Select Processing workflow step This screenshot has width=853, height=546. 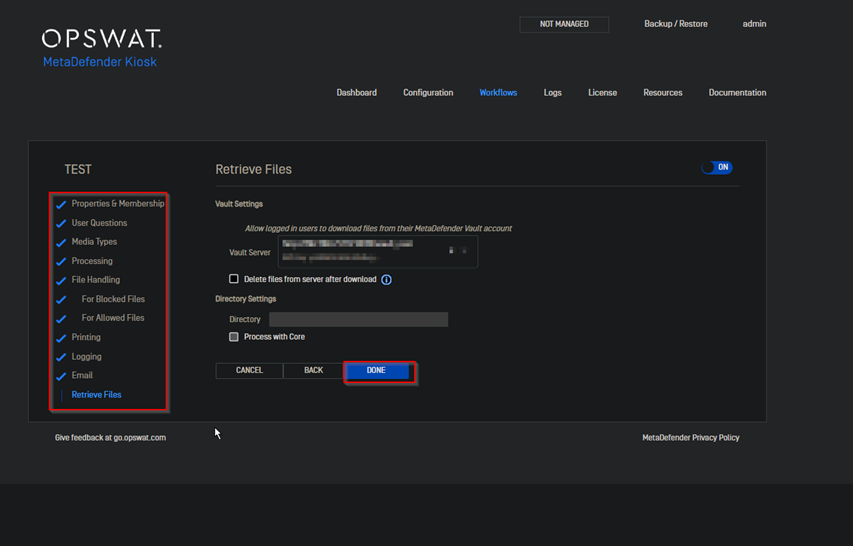click(x=92, y=261)
